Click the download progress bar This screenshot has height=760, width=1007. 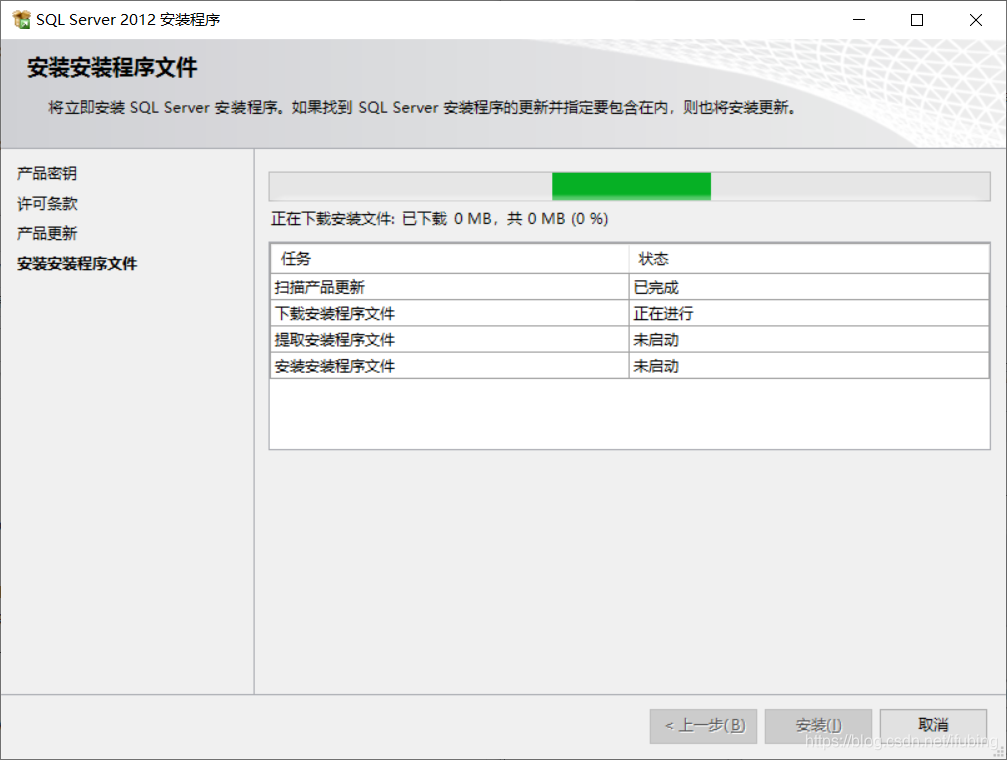(x=630, y=186)
